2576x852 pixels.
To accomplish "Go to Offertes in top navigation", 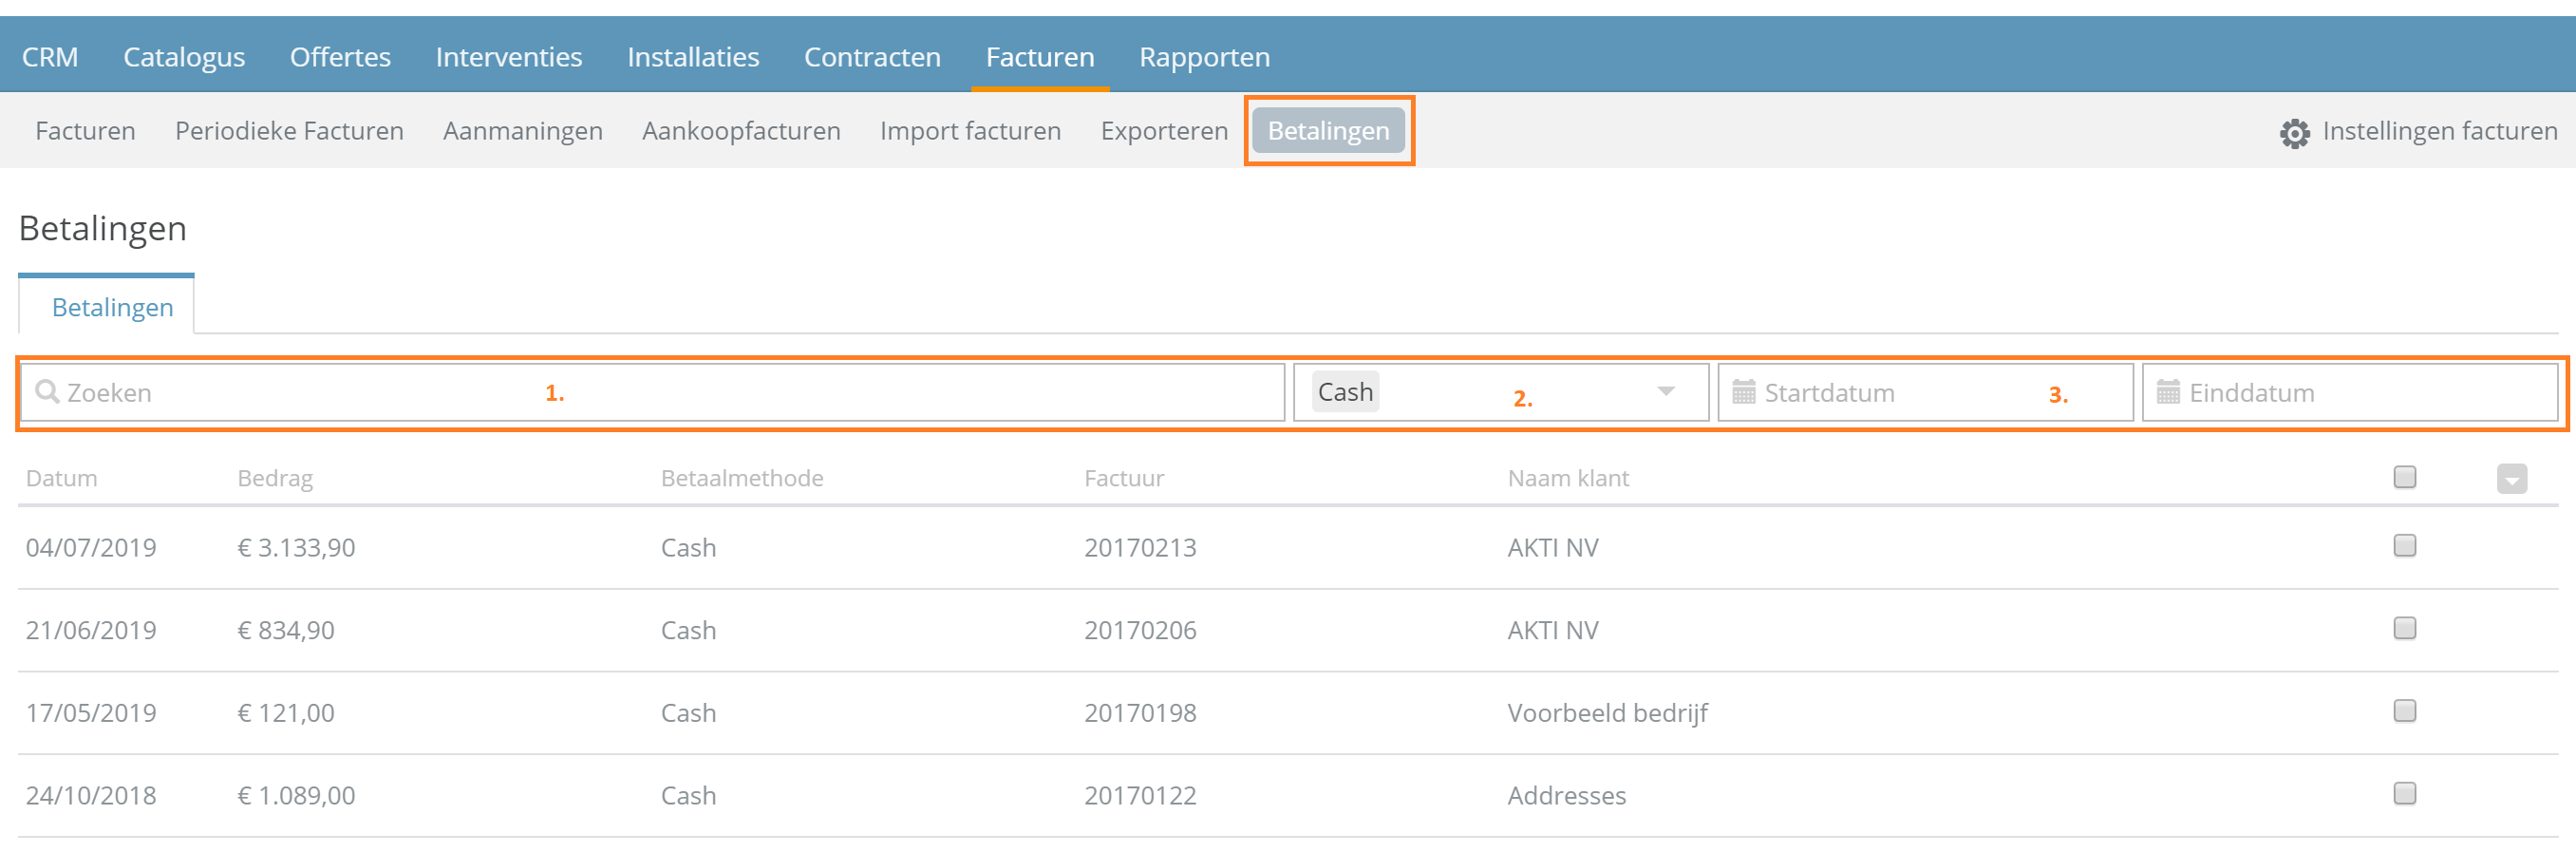I will pos(340,57).
